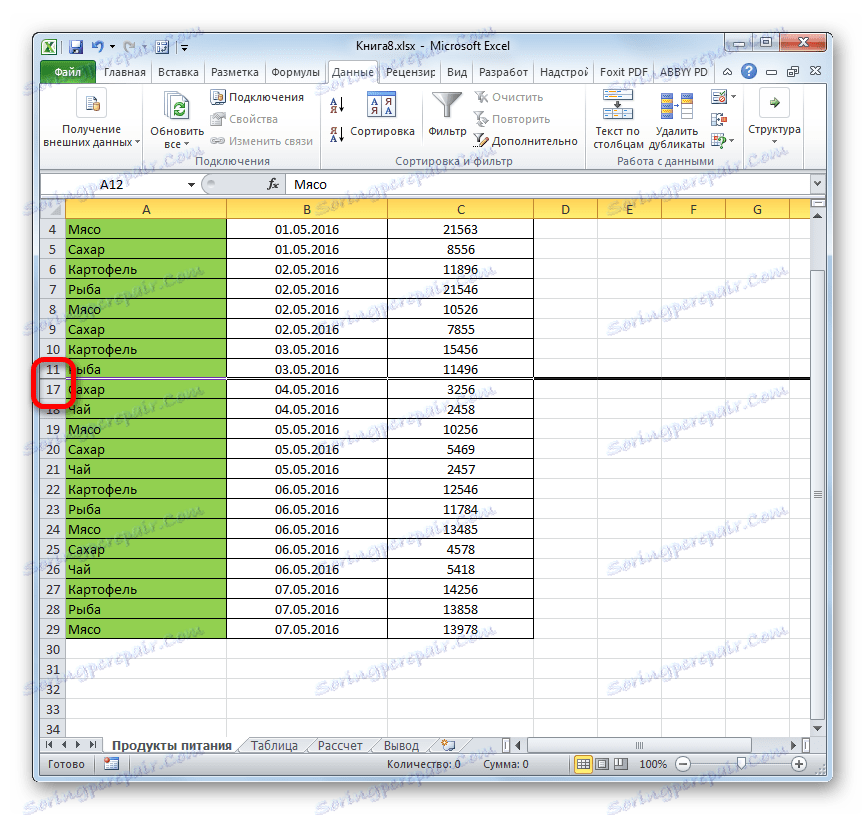The image size is (866, 815).
Task: Open the Undo history dropdown
Action: tap(110, 46)
